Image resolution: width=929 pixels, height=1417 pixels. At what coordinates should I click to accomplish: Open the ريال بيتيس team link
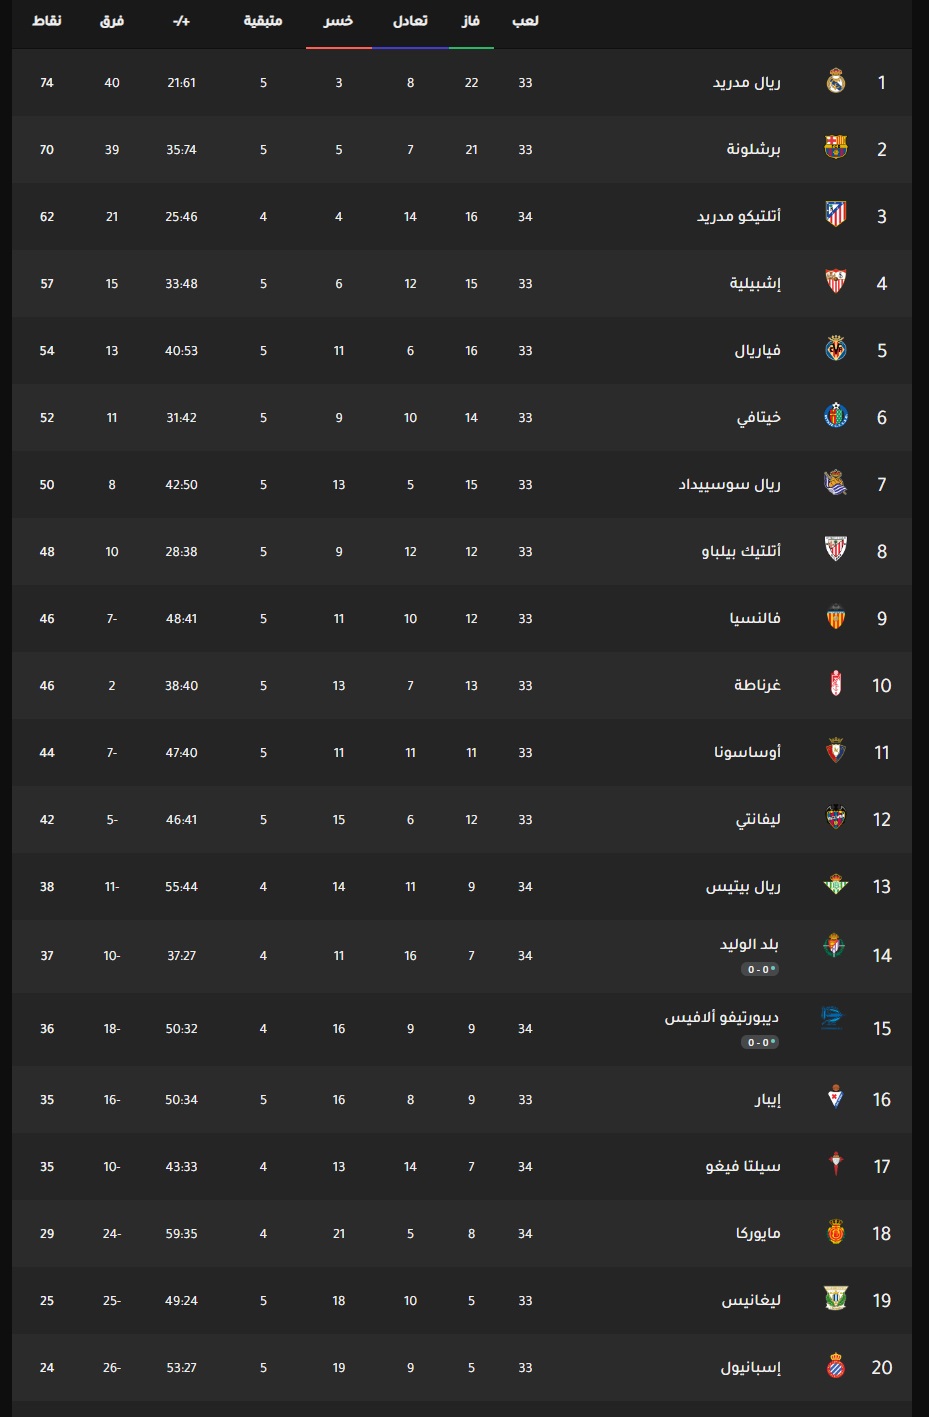pyautogui.click(x=743, y=886)
